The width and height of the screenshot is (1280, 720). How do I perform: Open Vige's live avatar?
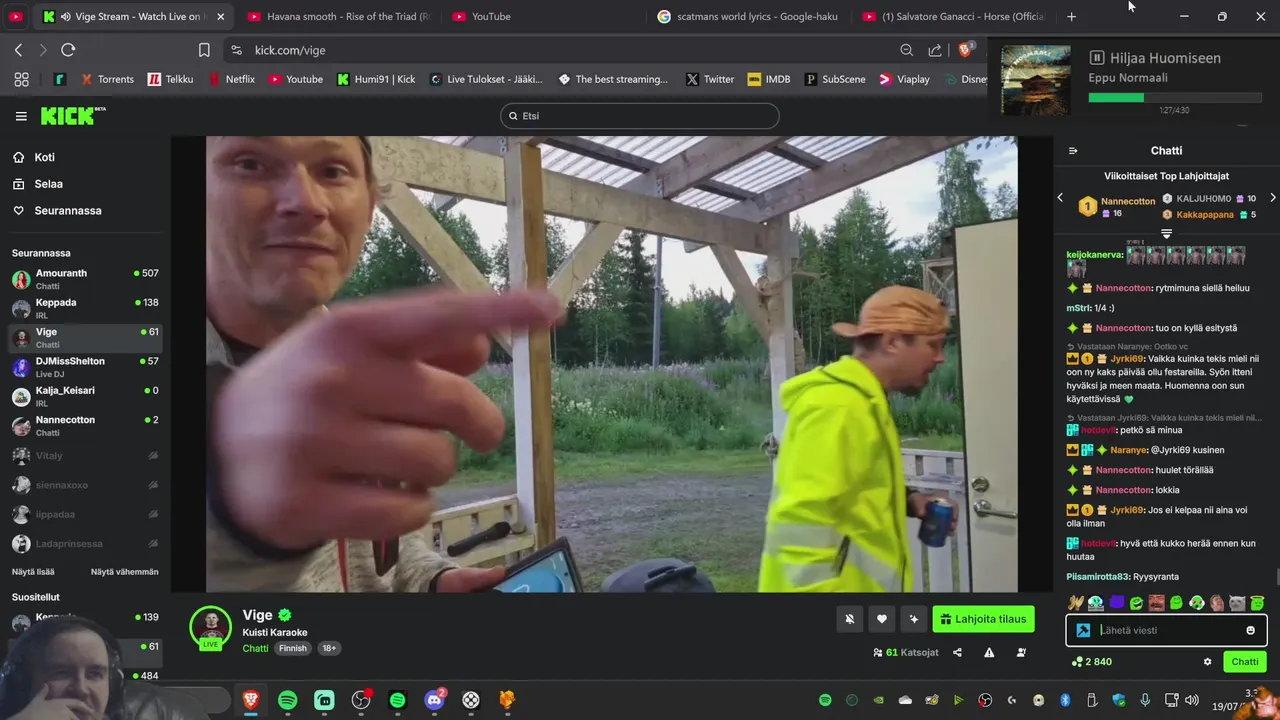pos(211,627)
